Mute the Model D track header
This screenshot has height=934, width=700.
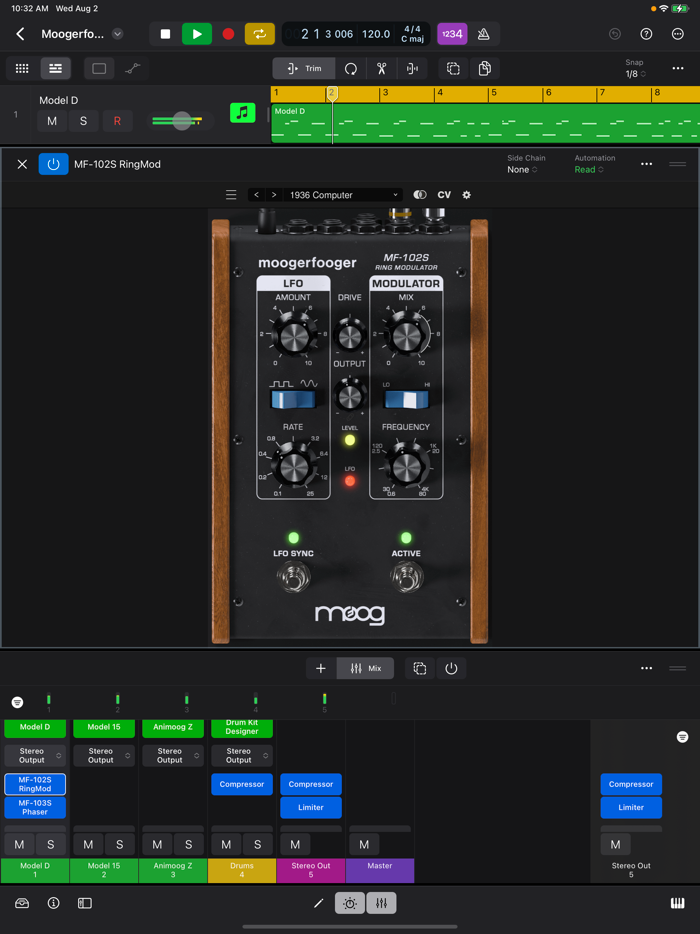[52, 121]
